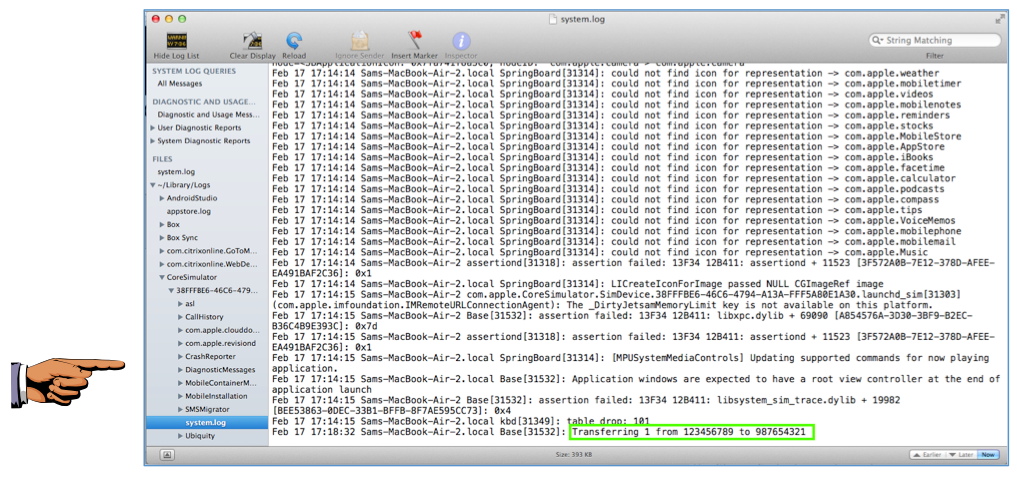Enter full screen with the top-right arrows icon
This screenshot has height=479, width=1017.
tap(999, 19)
